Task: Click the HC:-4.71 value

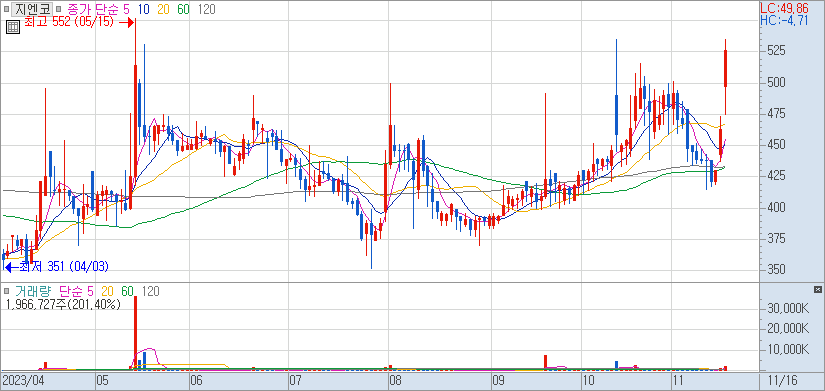Action: (784, 21)
